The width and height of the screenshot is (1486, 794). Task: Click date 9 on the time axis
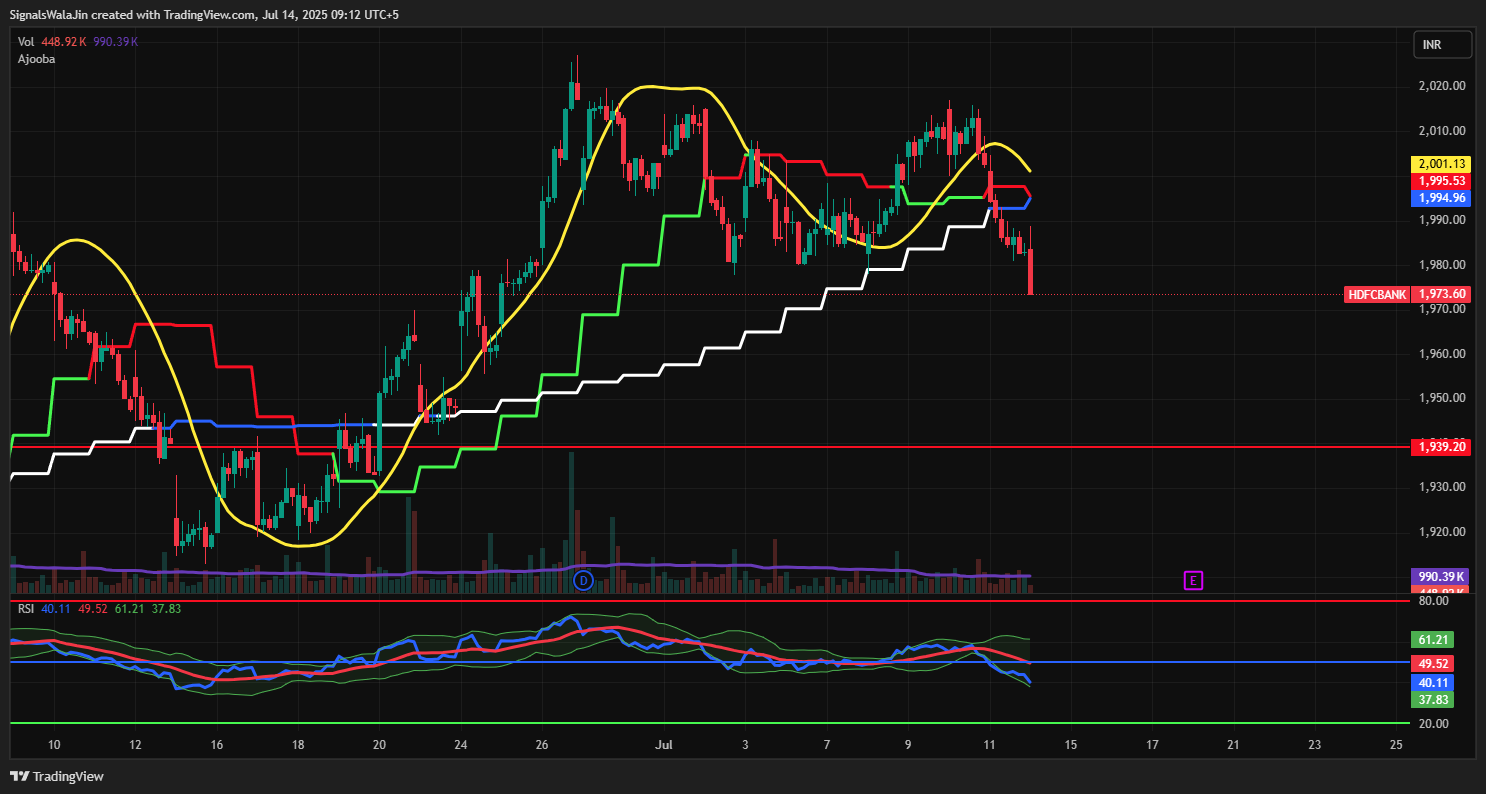[908, 745]
